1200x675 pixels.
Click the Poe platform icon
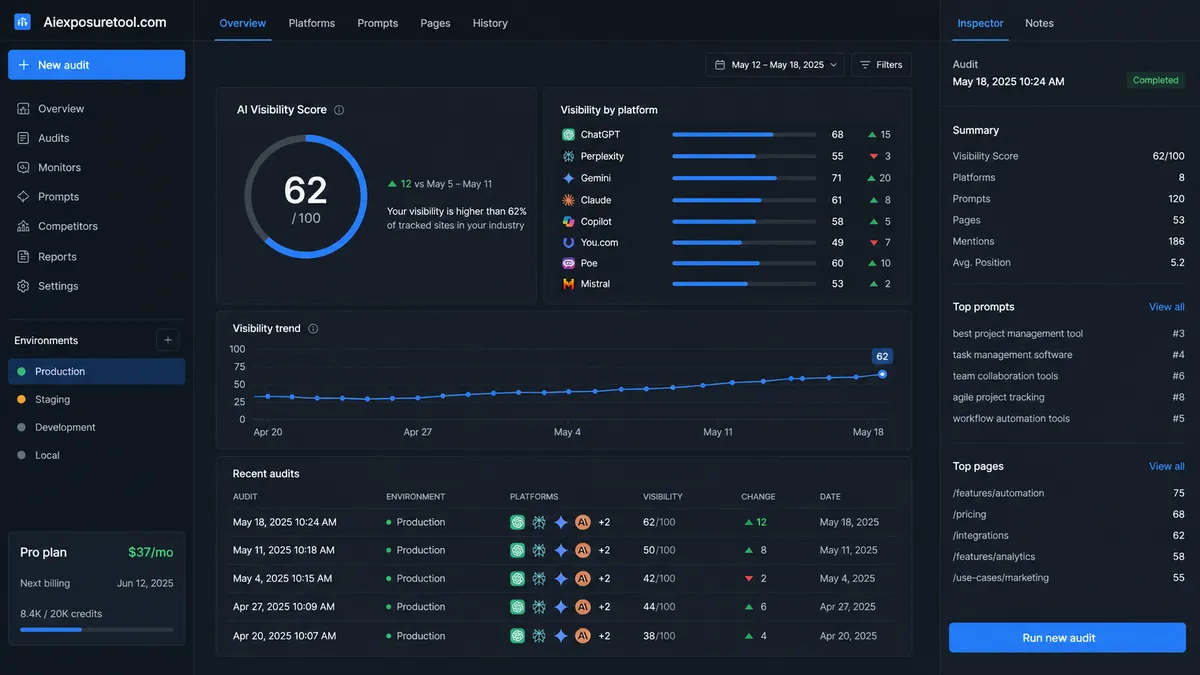pos(569,263)
